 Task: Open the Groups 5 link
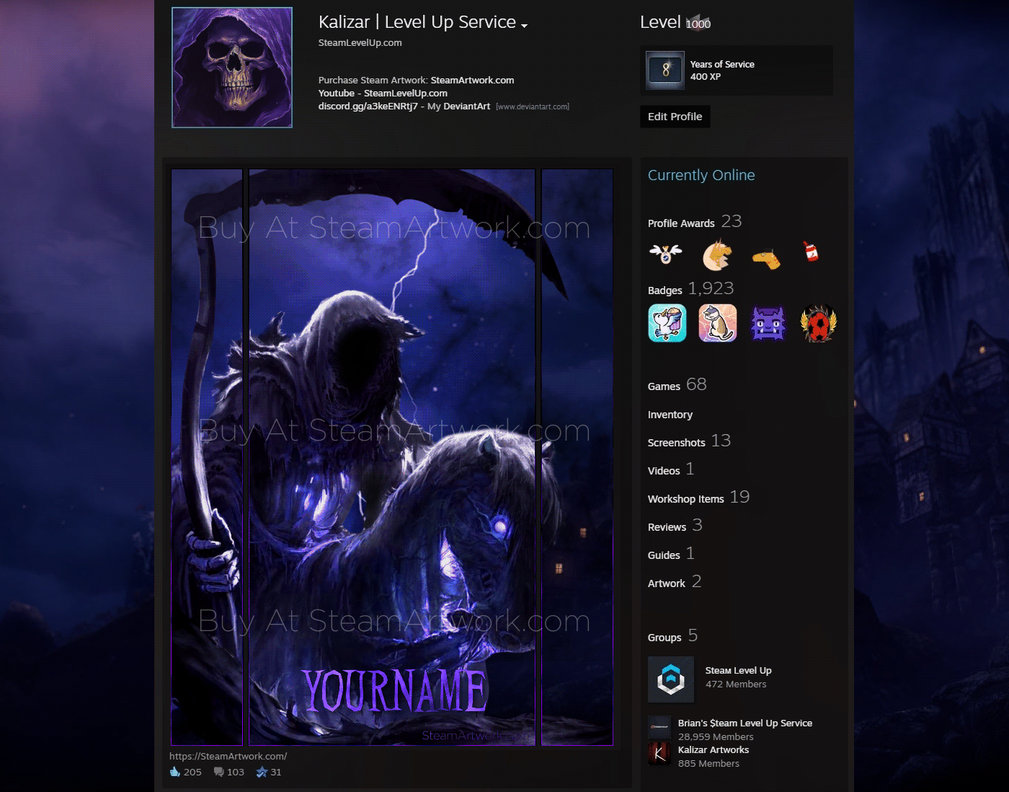click(x=672, y=636)
